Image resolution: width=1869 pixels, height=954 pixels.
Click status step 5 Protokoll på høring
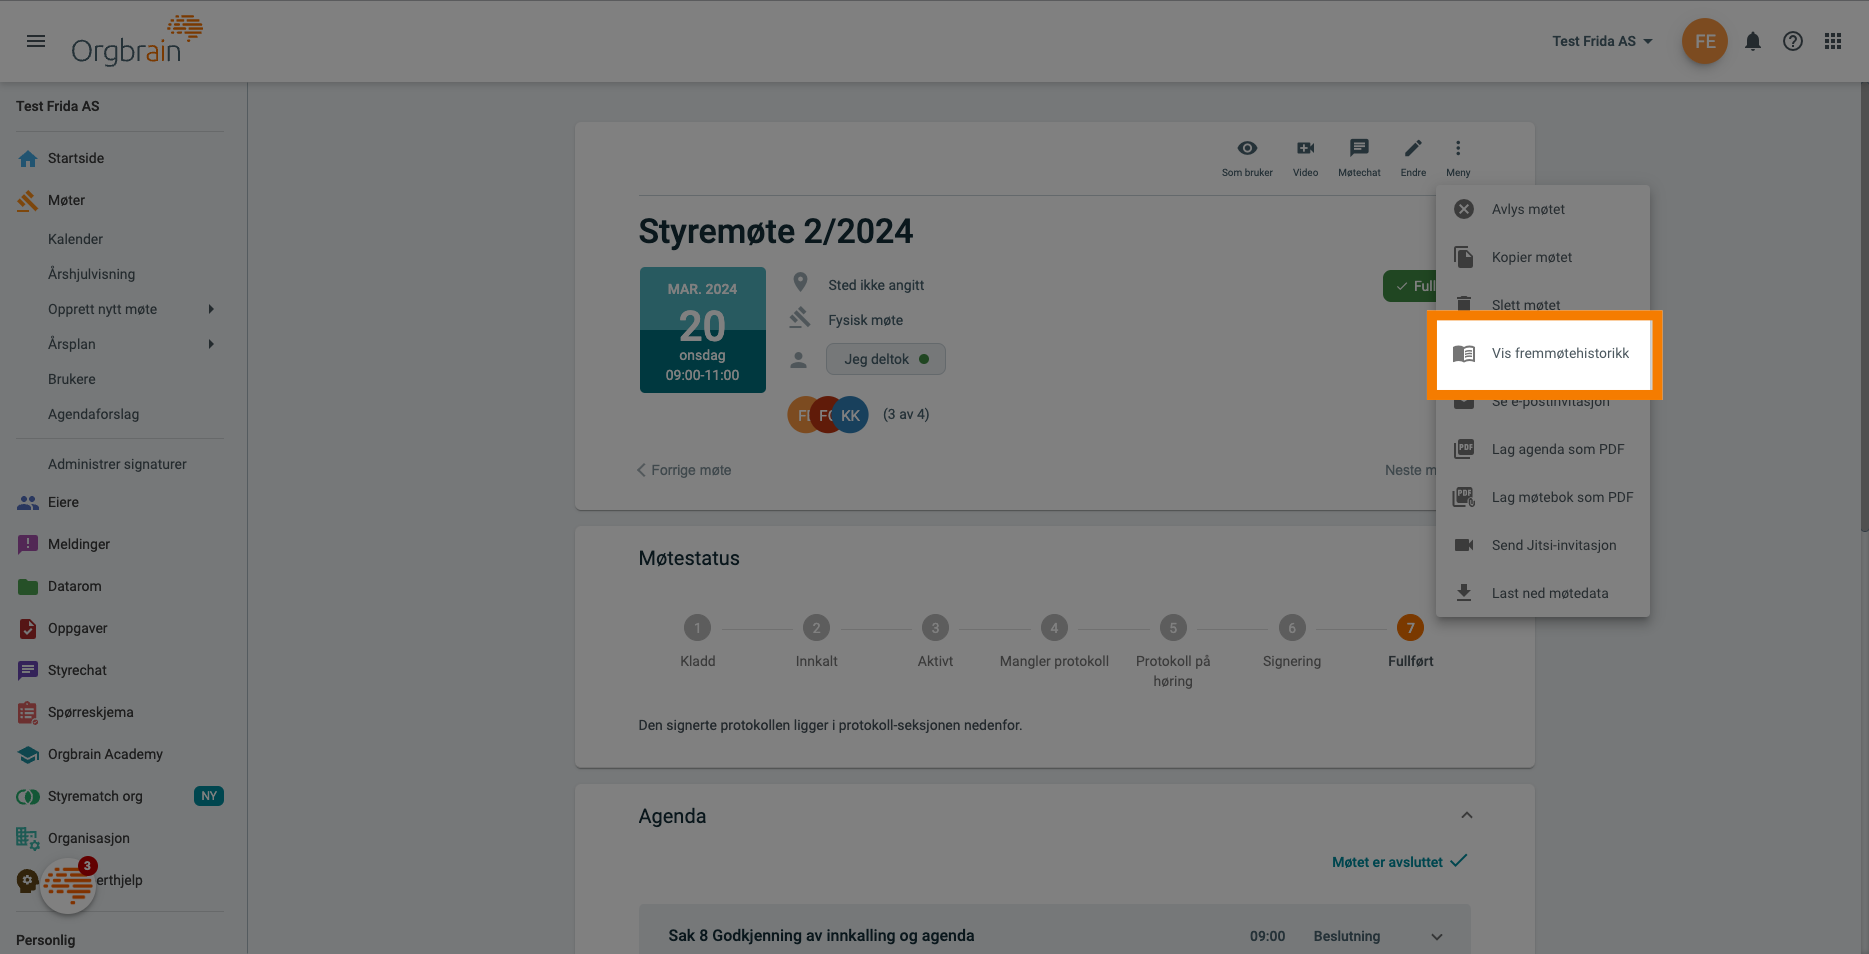(x=1173, y=628)
